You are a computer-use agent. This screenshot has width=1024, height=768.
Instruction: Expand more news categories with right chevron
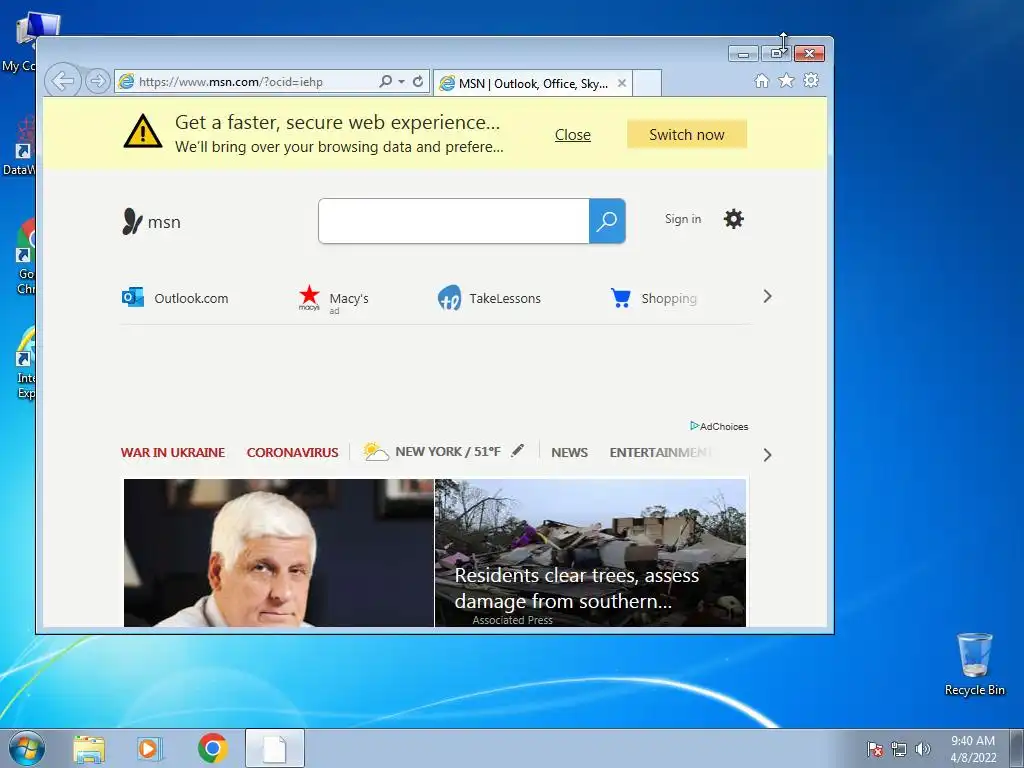(767, 455)
